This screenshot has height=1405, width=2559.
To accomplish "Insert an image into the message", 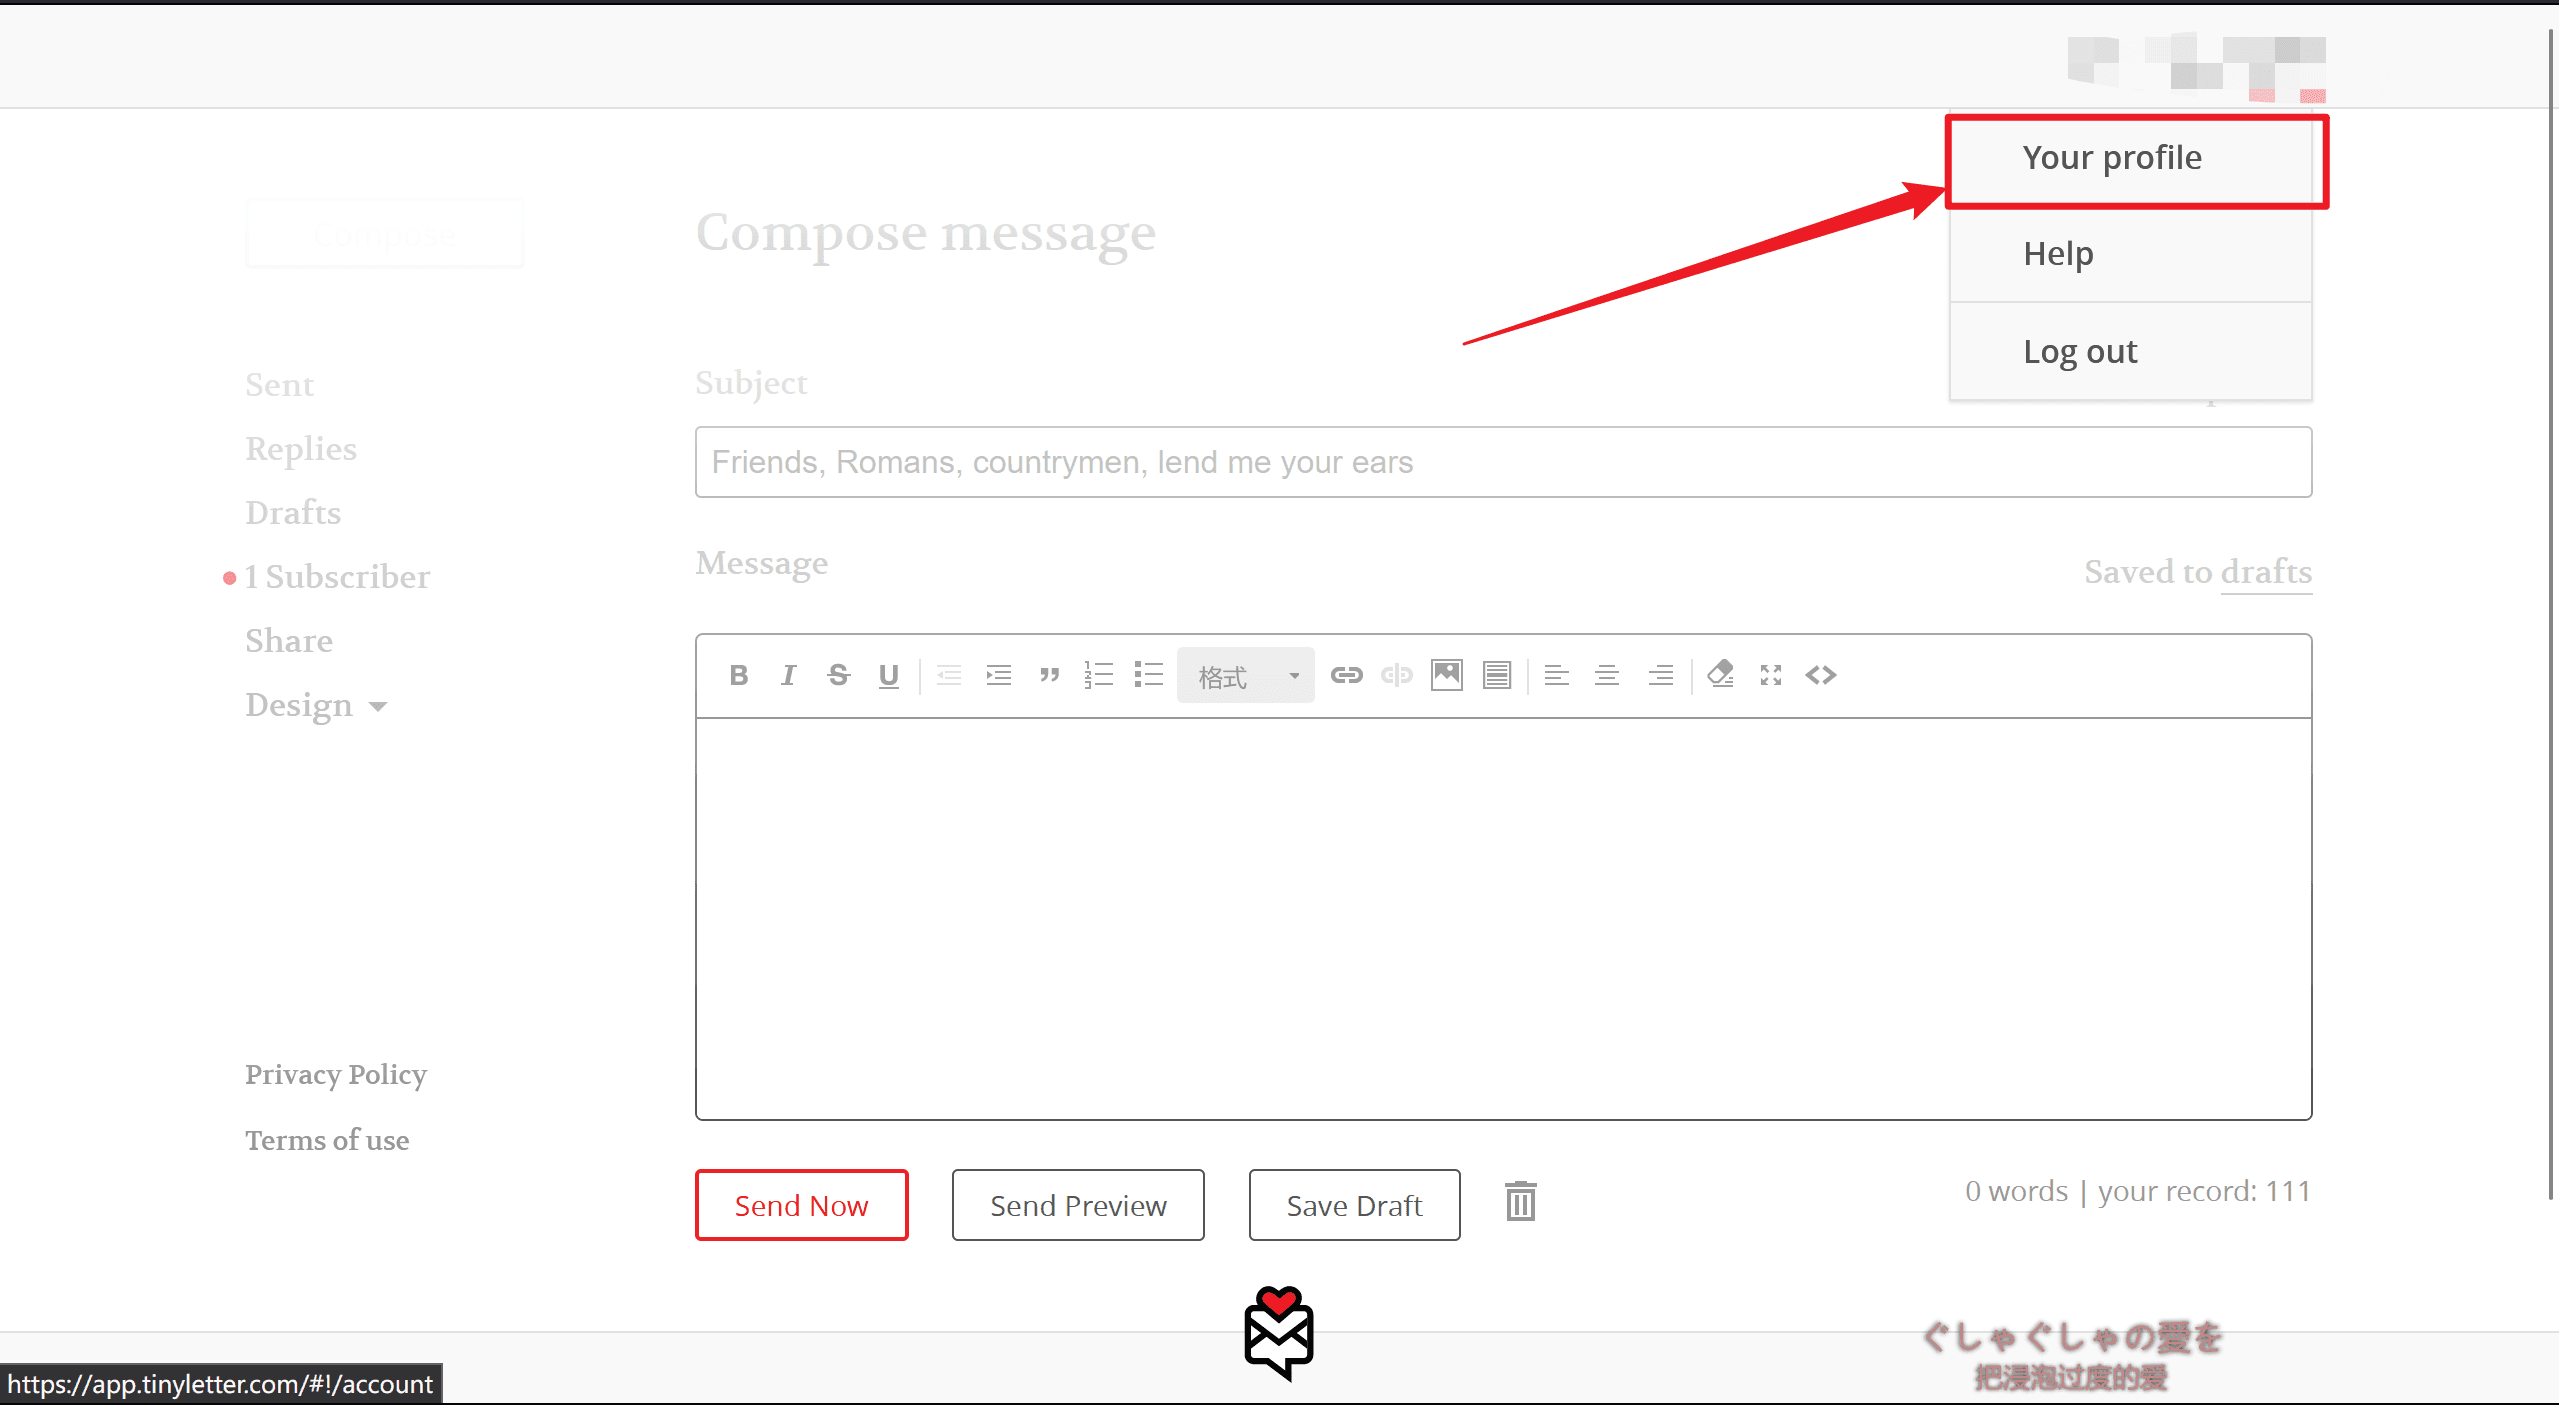I will coord(1447,676).
